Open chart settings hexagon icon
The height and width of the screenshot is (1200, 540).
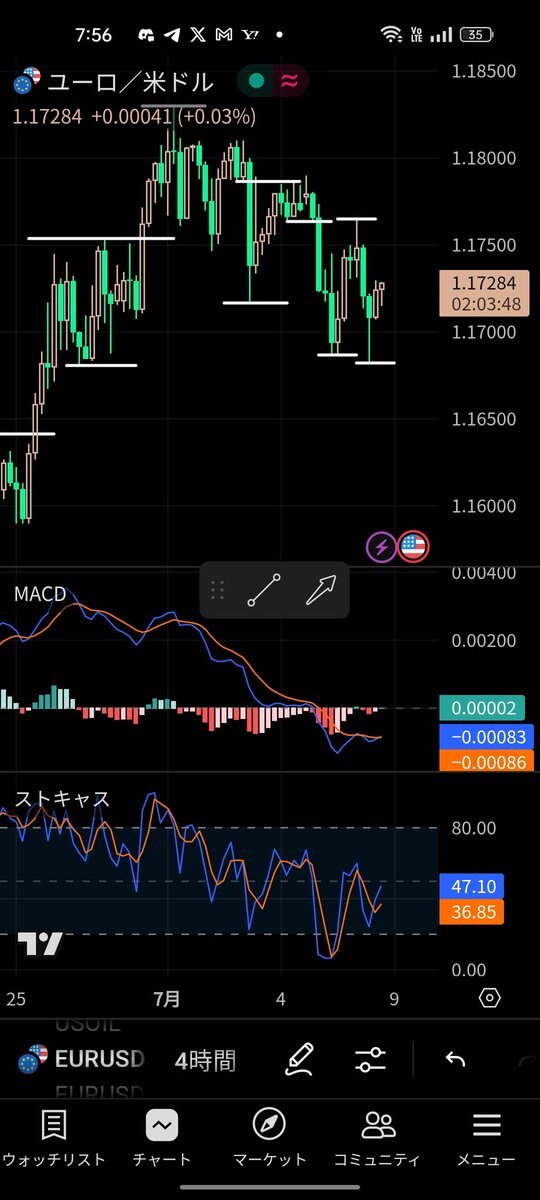[489, 997]
